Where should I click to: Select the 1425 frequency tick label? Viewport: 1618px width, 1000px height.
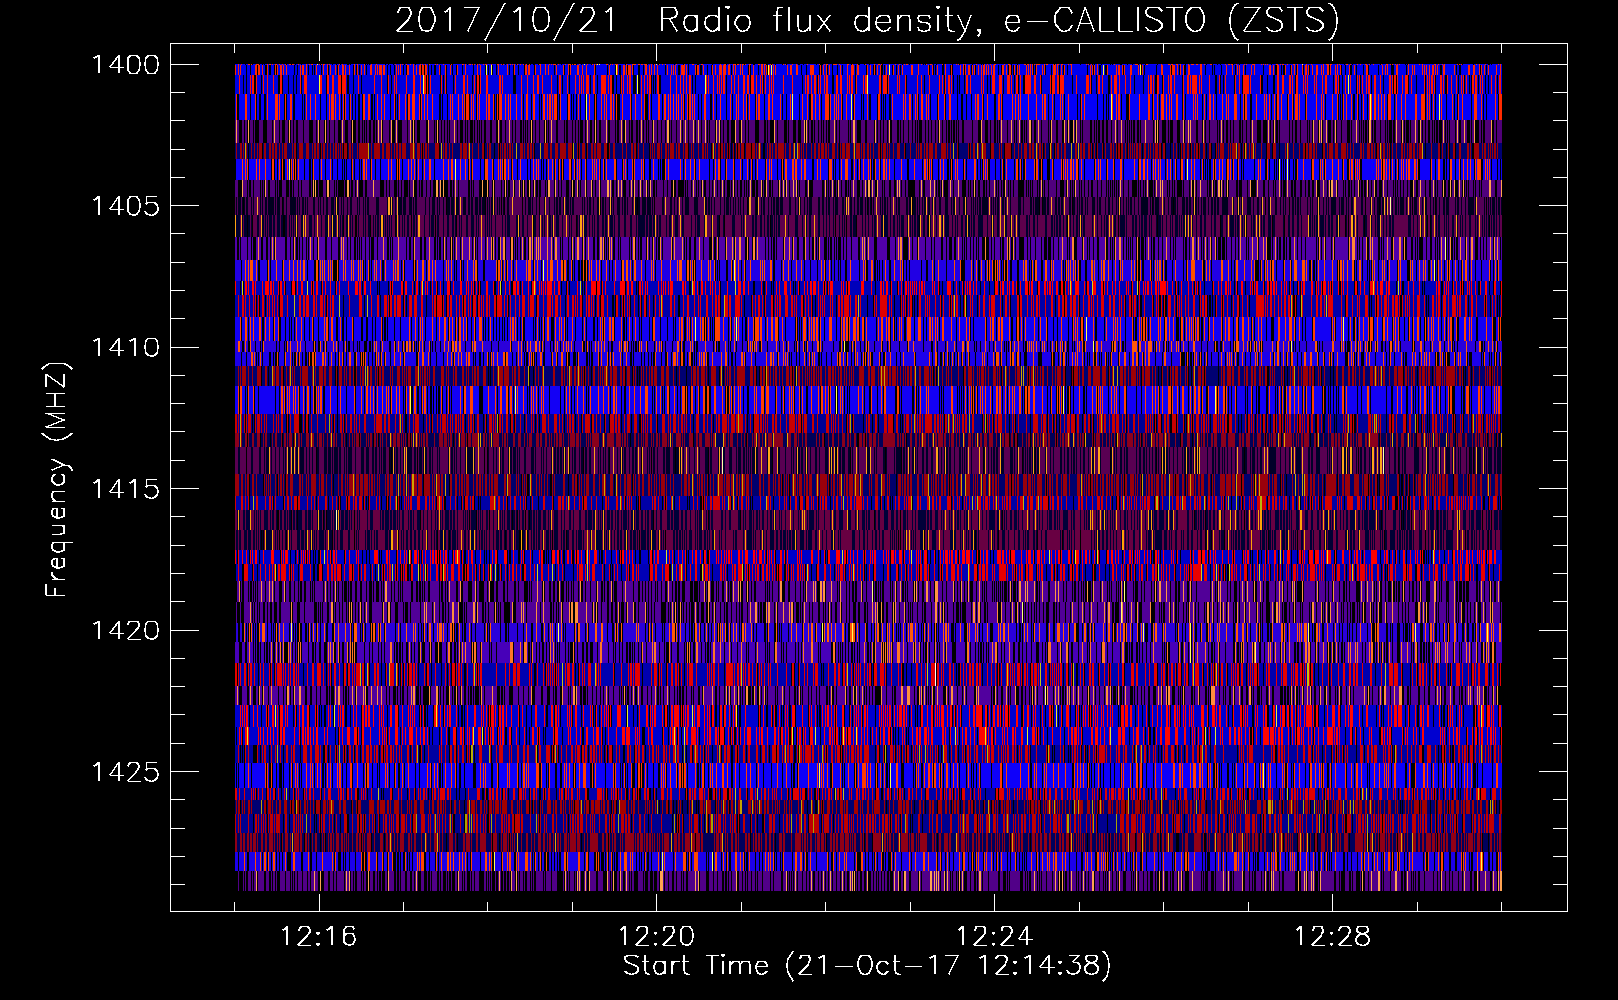pos(125,772)
